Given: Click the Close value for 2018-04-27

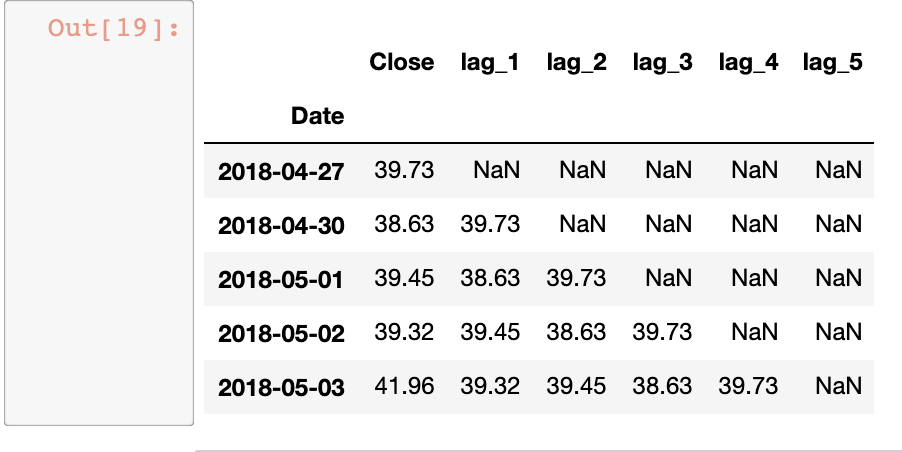Looking at the screenshot, I should pos(404,170).
